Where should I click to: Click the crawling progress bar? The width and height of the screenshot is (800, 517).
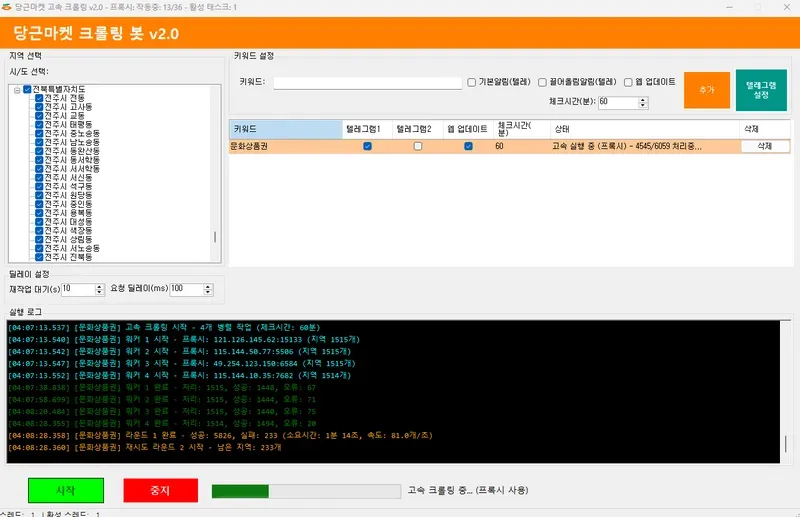tap(304, 491)
